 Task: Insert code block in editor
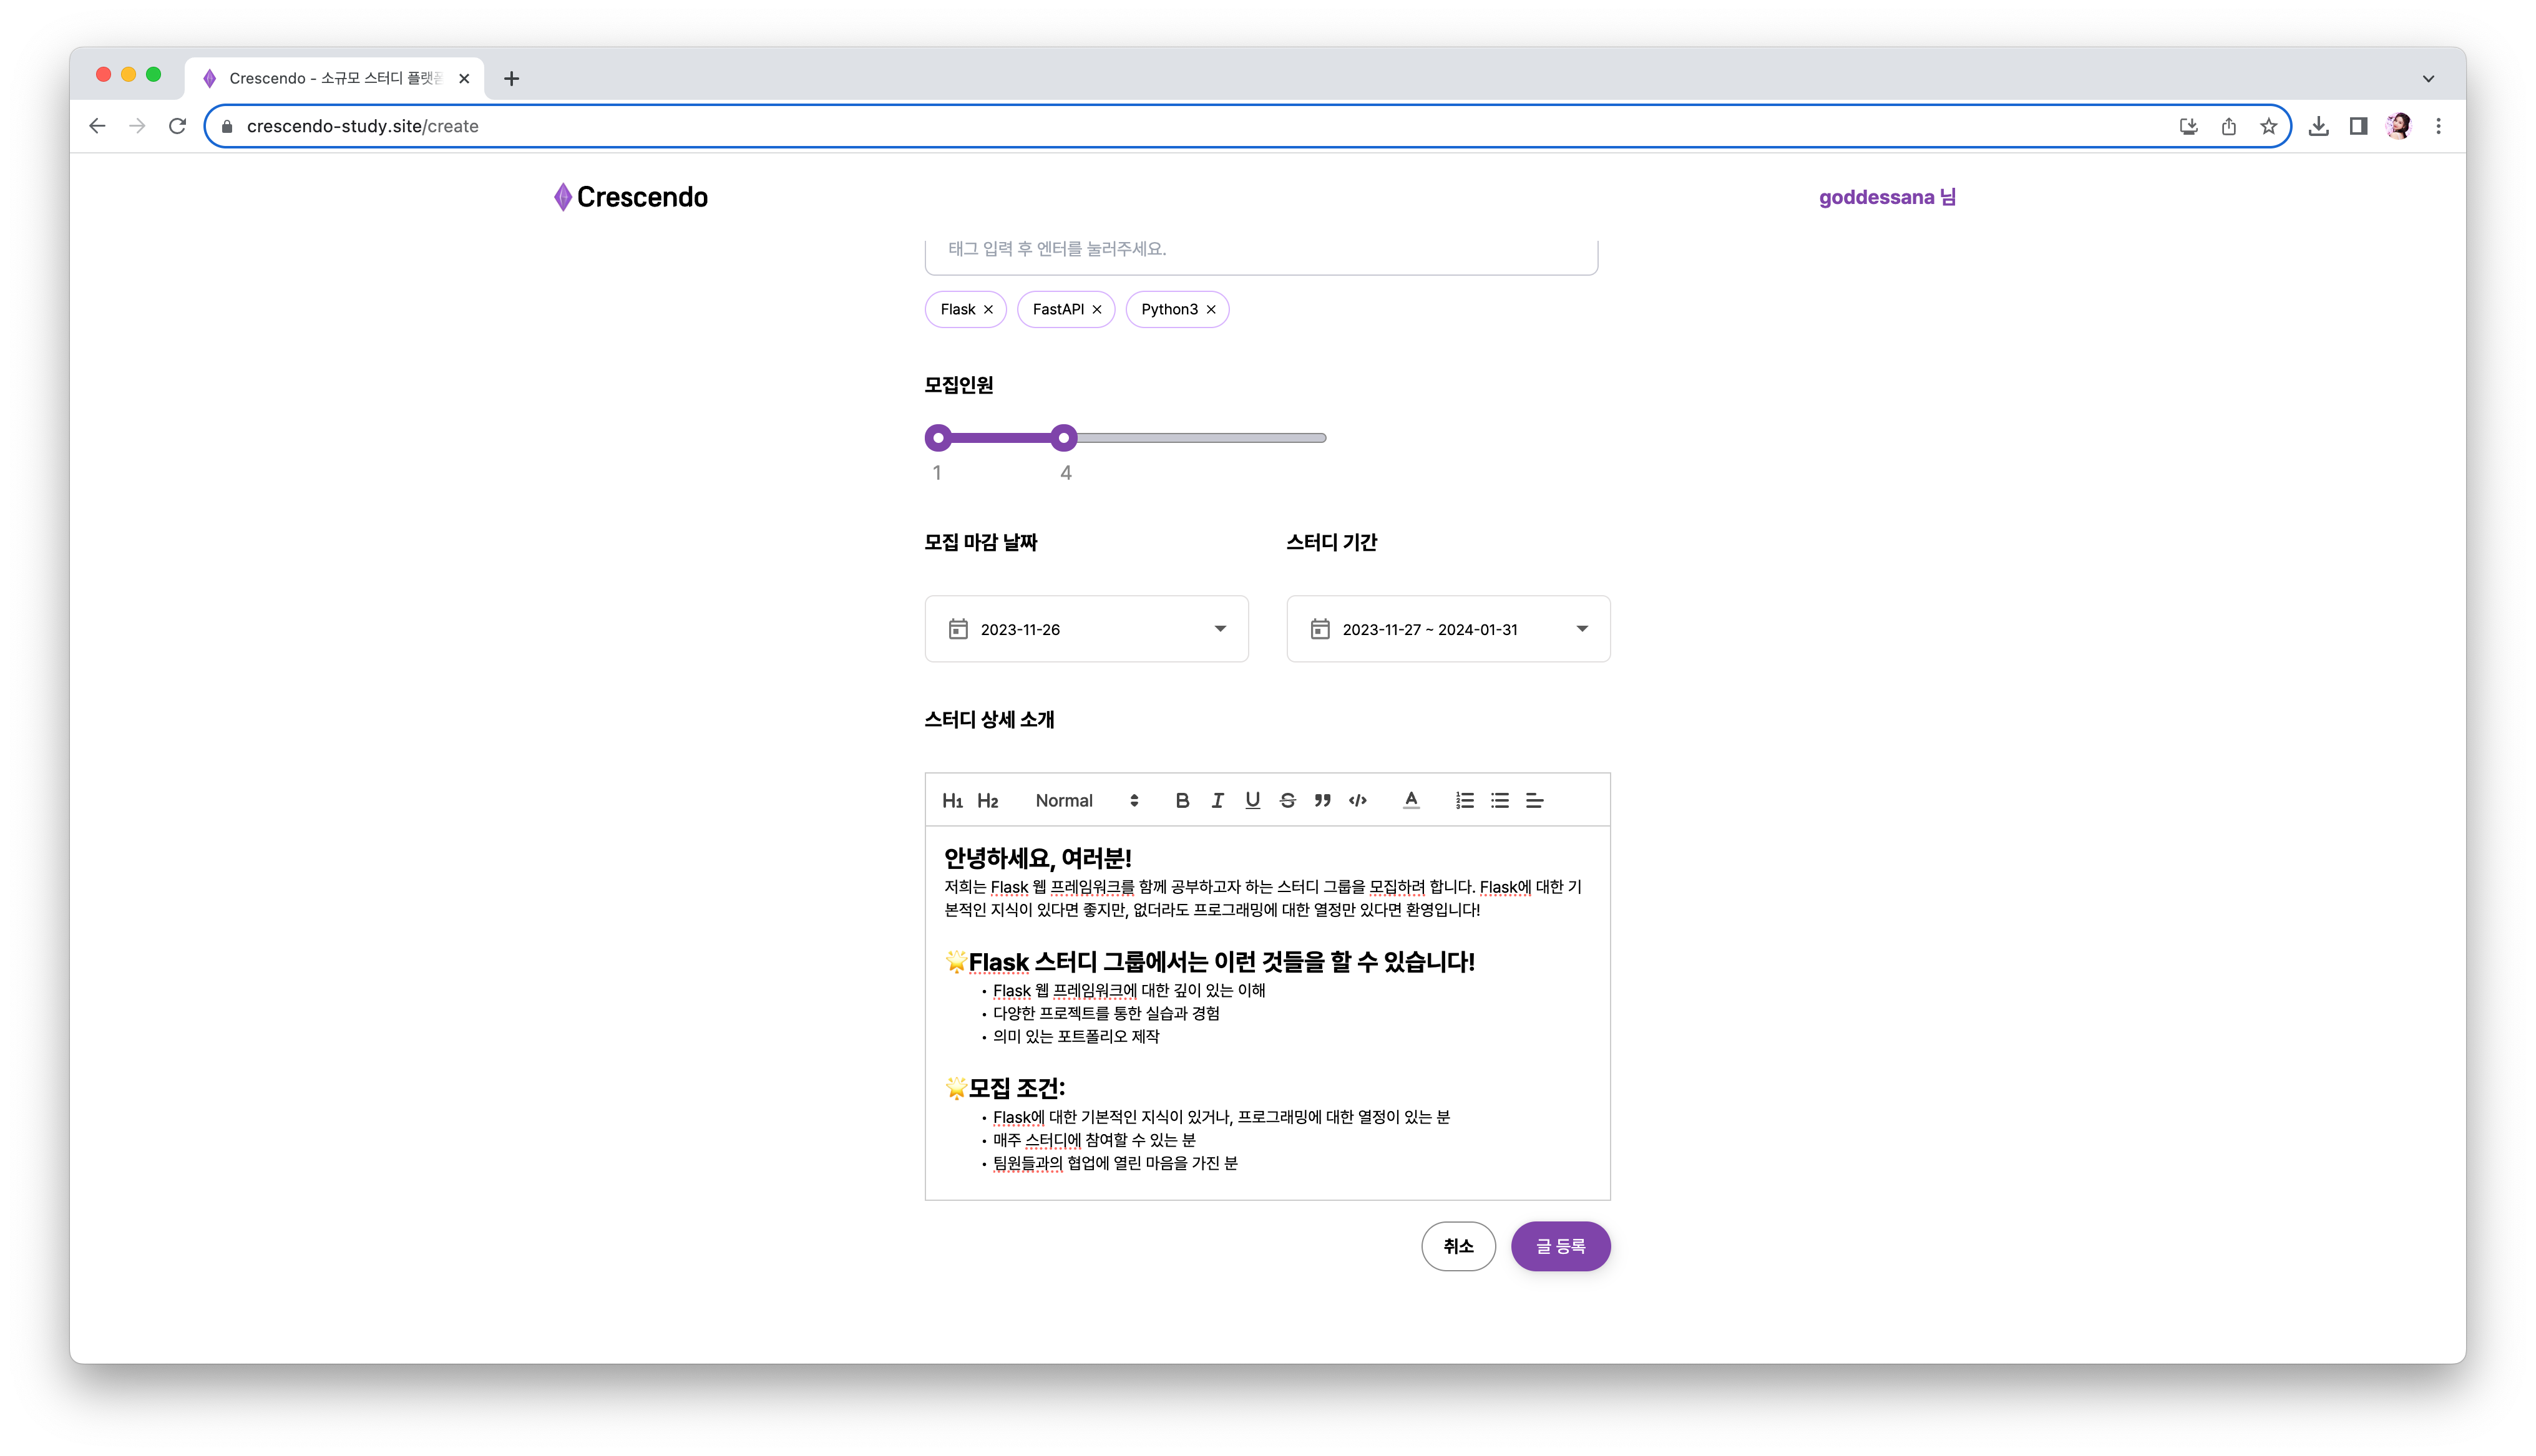(1357, 800)
